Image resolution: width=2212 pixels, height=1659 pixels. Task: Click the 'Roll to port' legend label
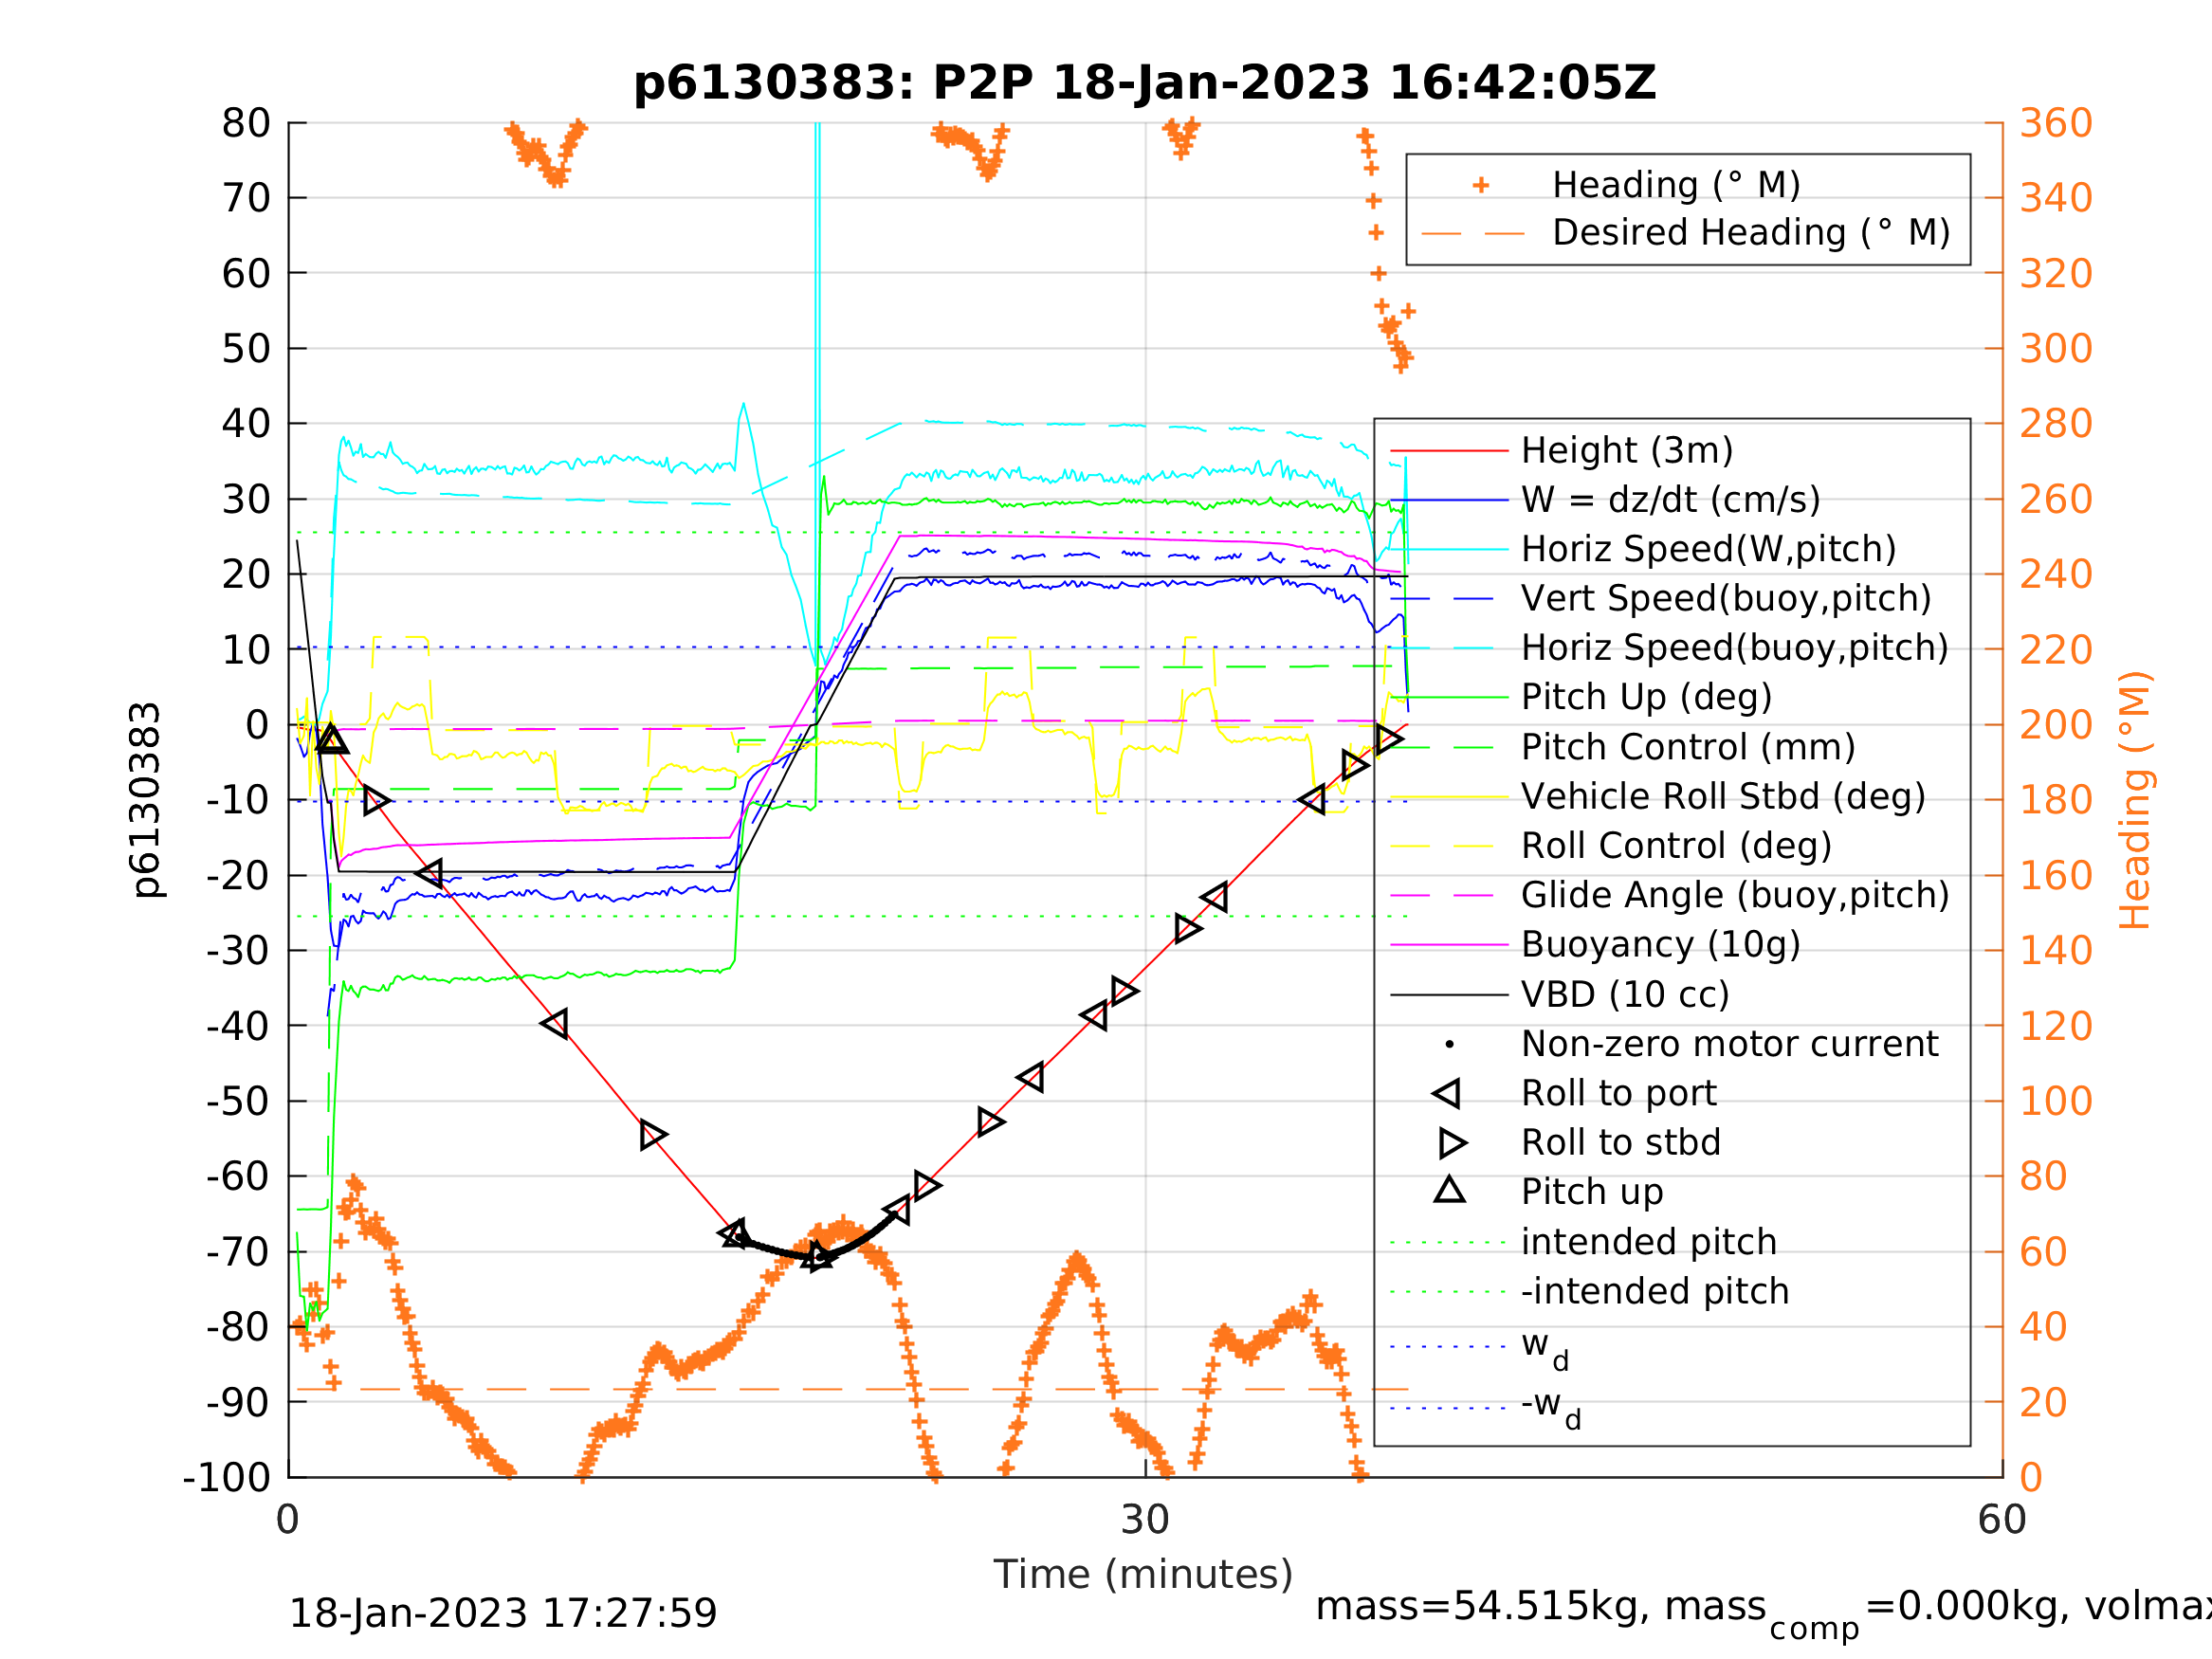(1619, 1094)
